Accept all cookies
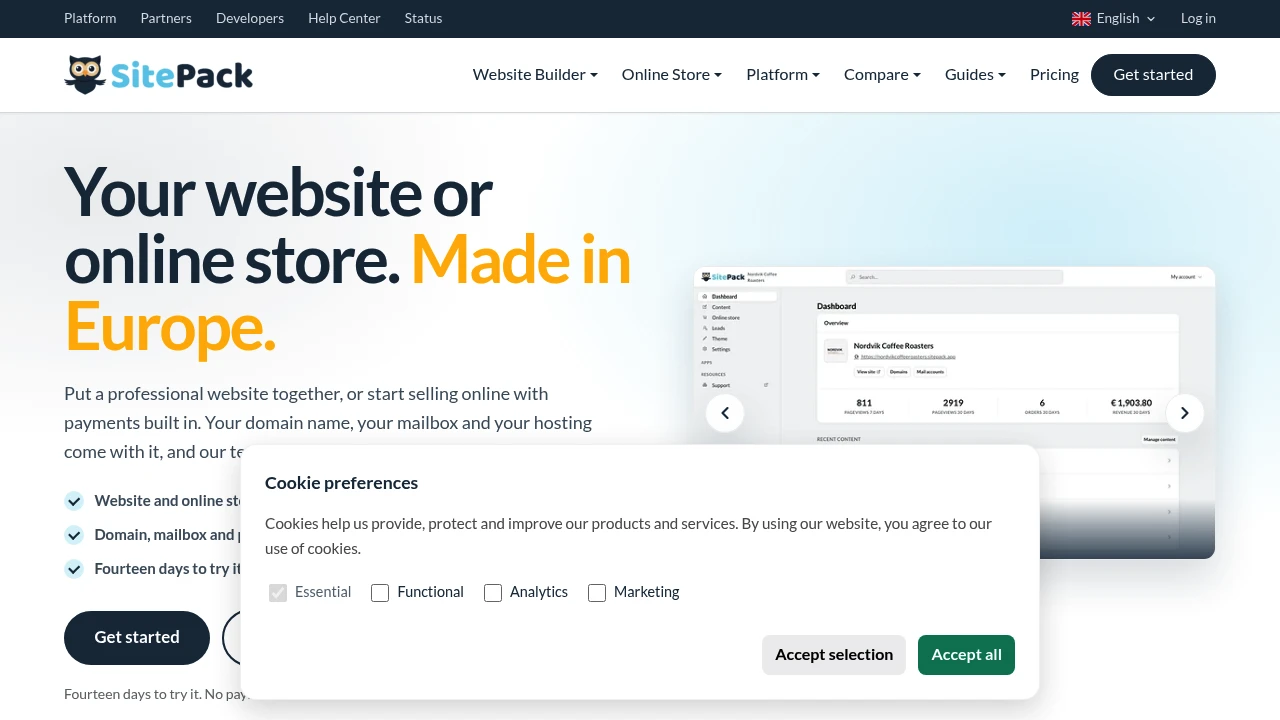The height and width of the screenshot is (720, 1280). (x=966, y=655)
